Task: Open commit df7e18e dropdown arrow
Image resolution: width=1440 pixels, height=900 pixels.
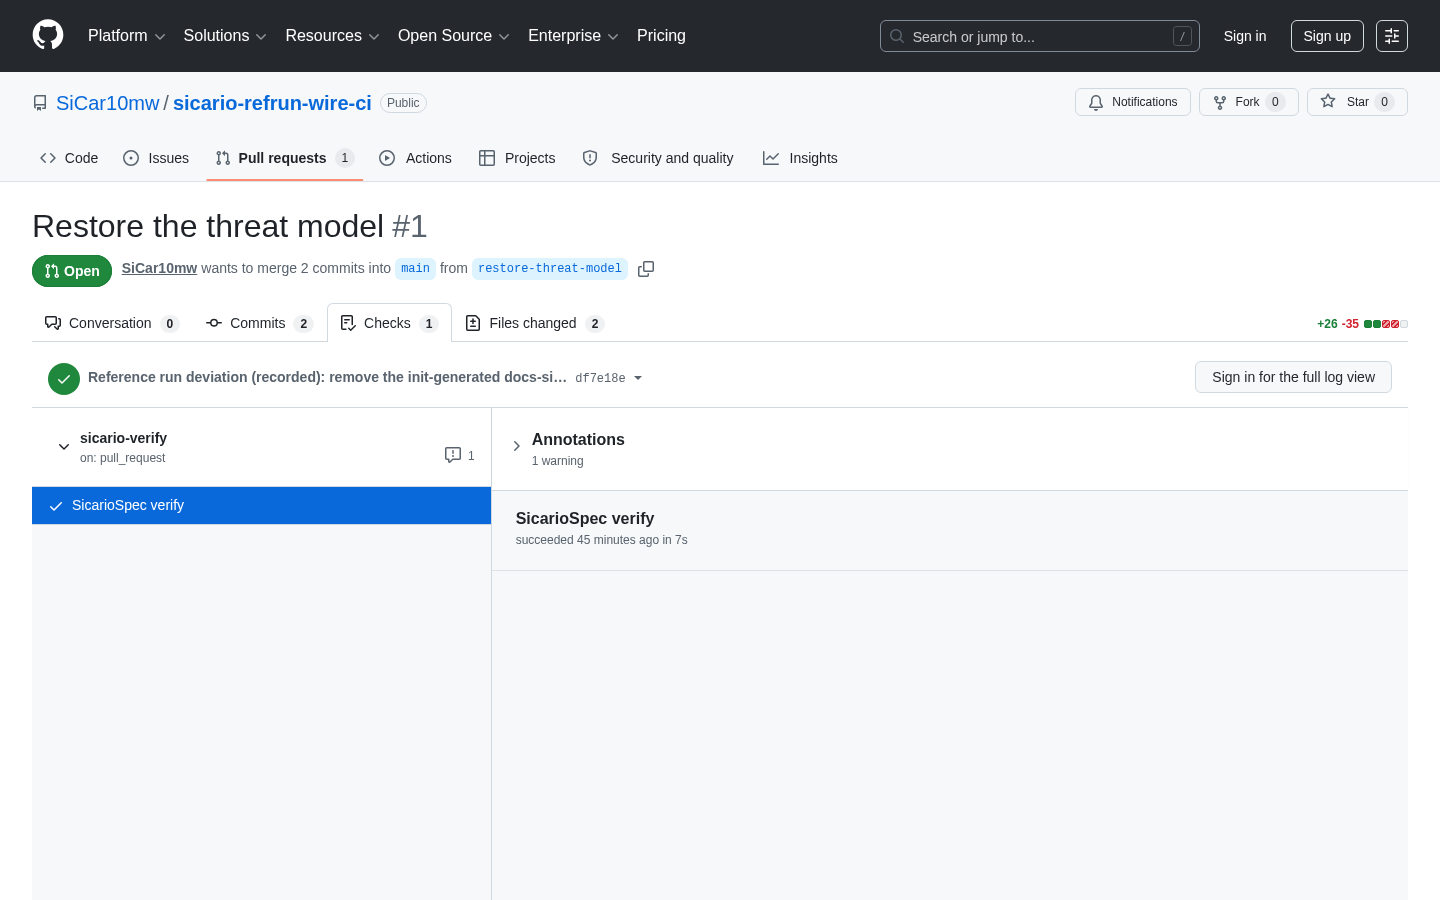Action: (638, 378)
